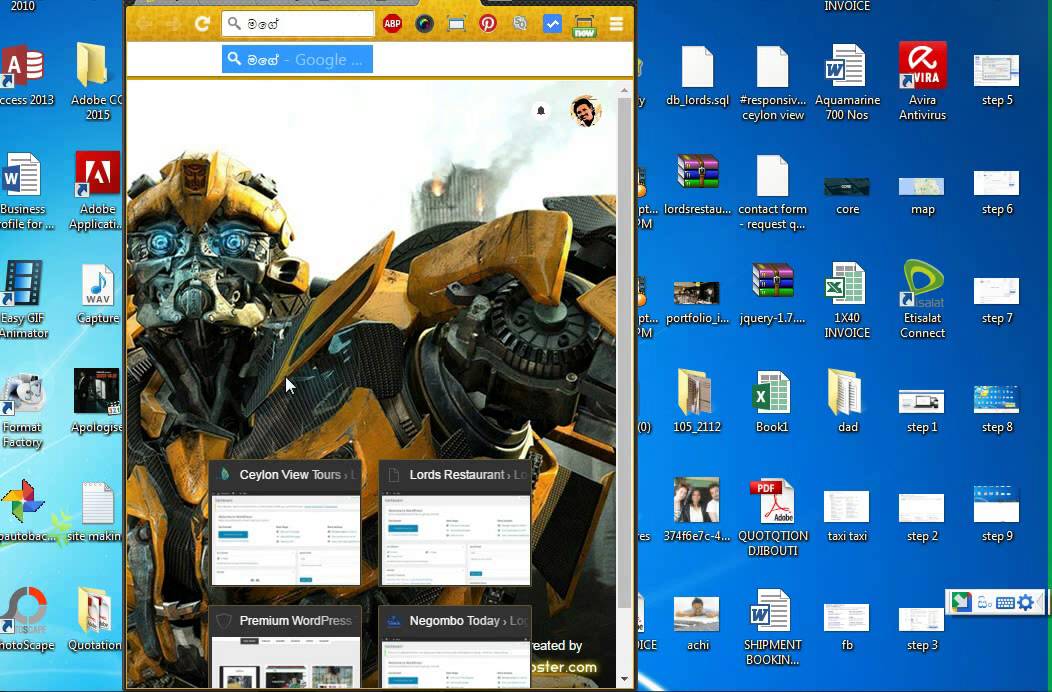This screenshot has height=692, width=1052.
Task: Click the gray translate-style extension icon
Action: [520, 24]
